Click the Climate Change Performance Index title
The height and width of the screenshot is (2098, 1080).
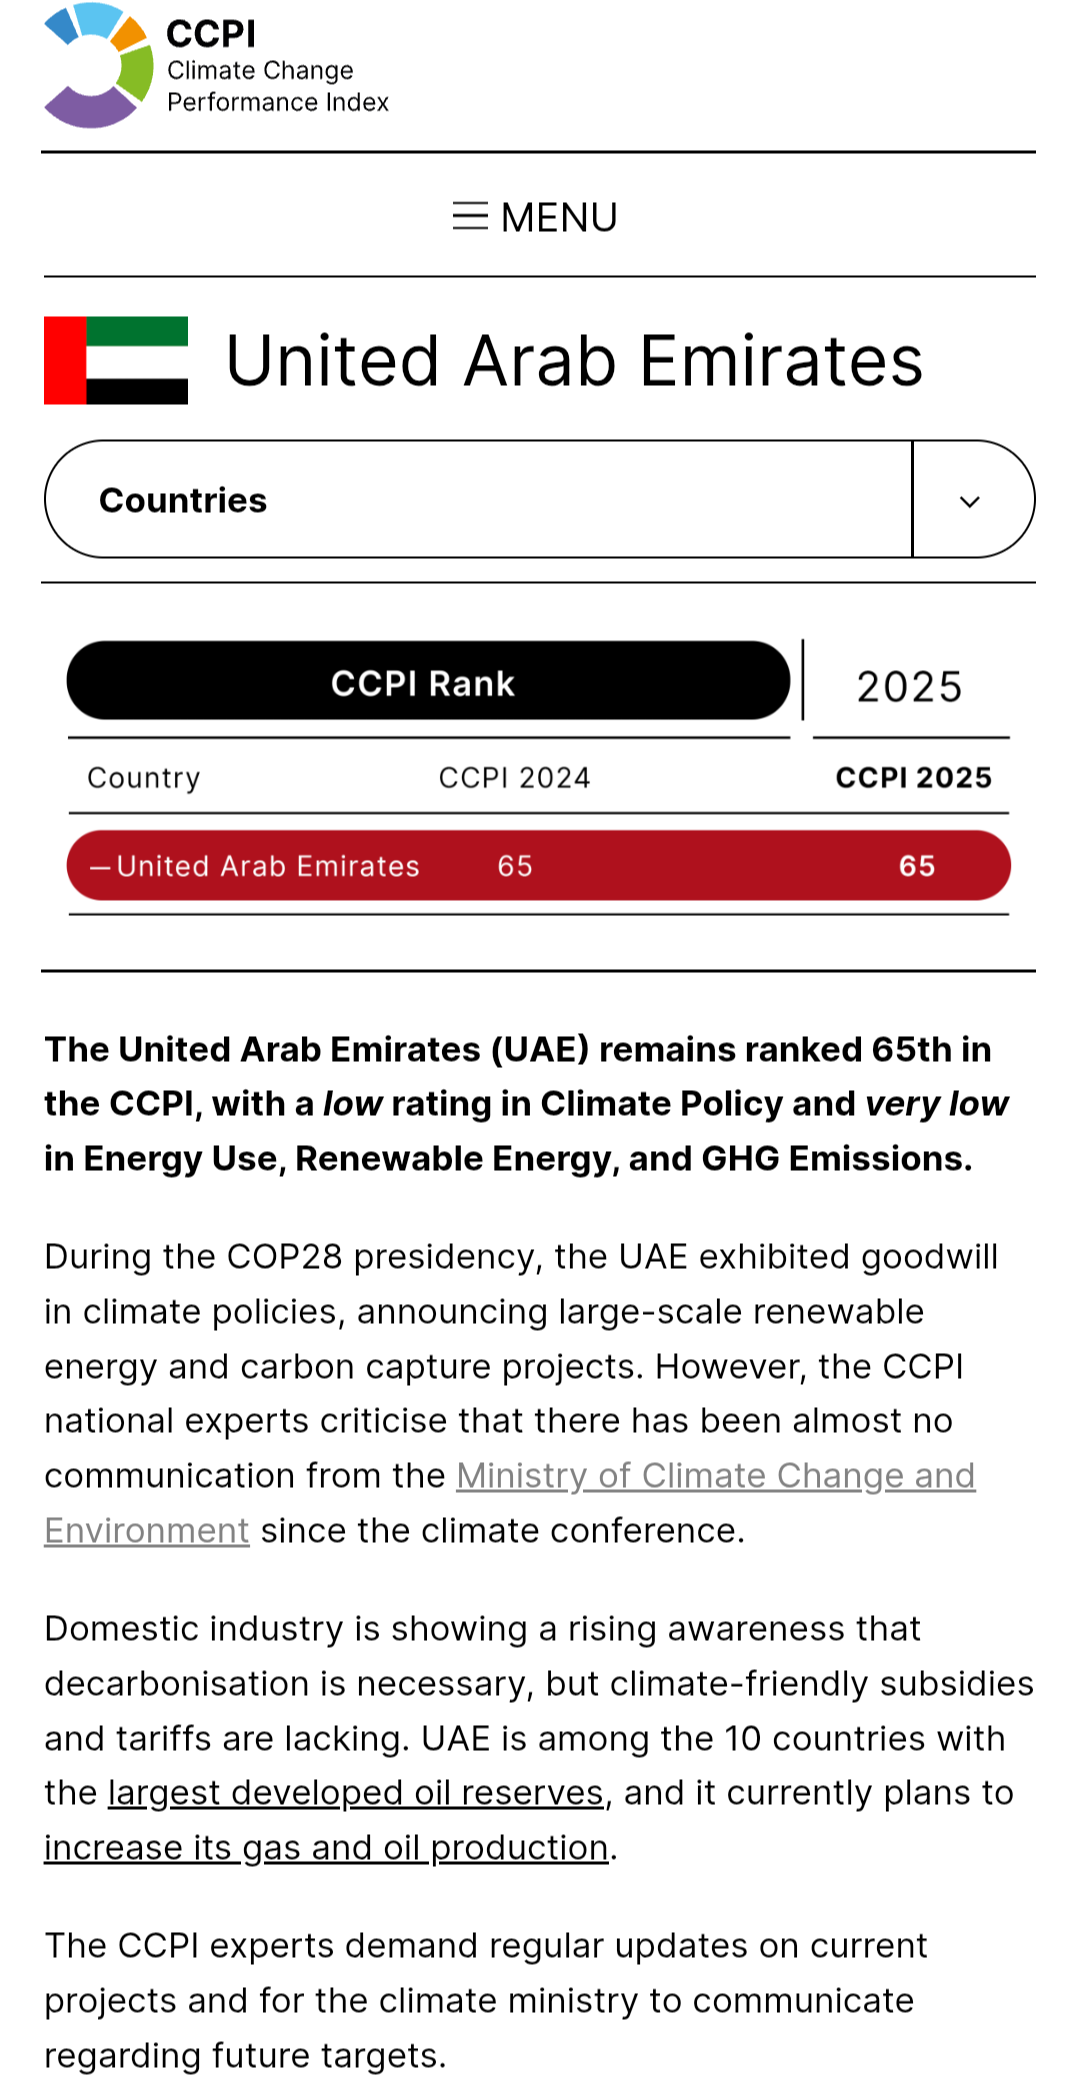tap(277, 86)
